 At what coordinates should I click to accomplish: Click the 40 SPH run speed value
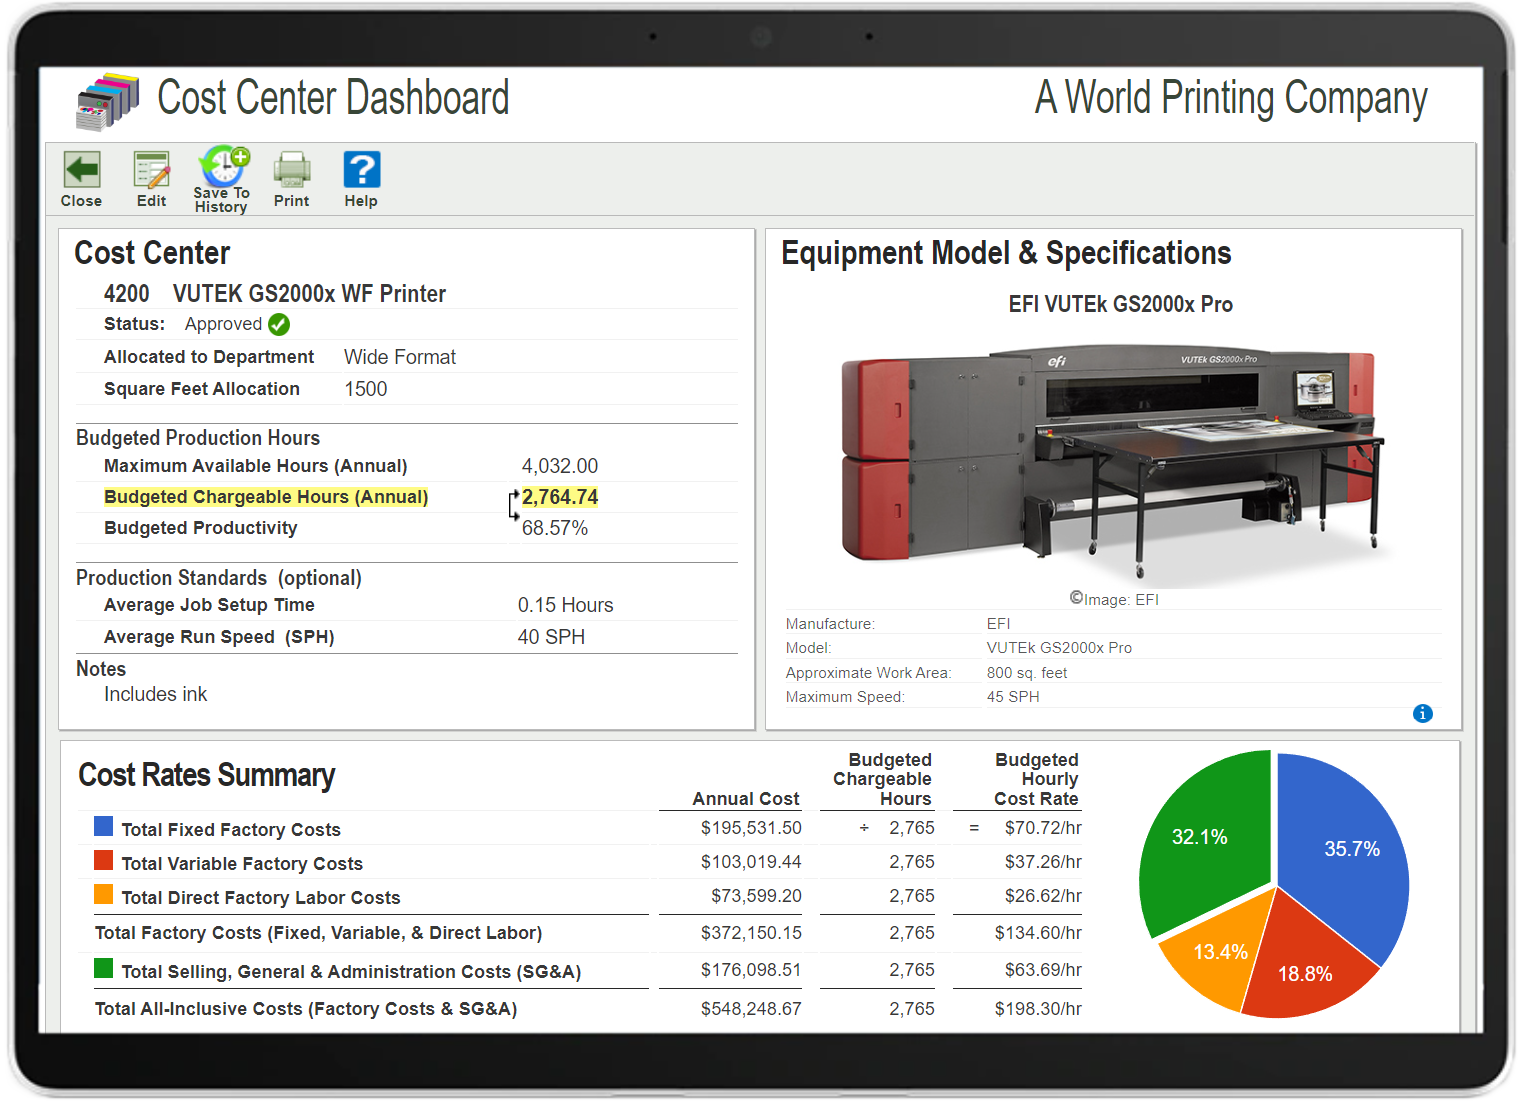point(551,637)
